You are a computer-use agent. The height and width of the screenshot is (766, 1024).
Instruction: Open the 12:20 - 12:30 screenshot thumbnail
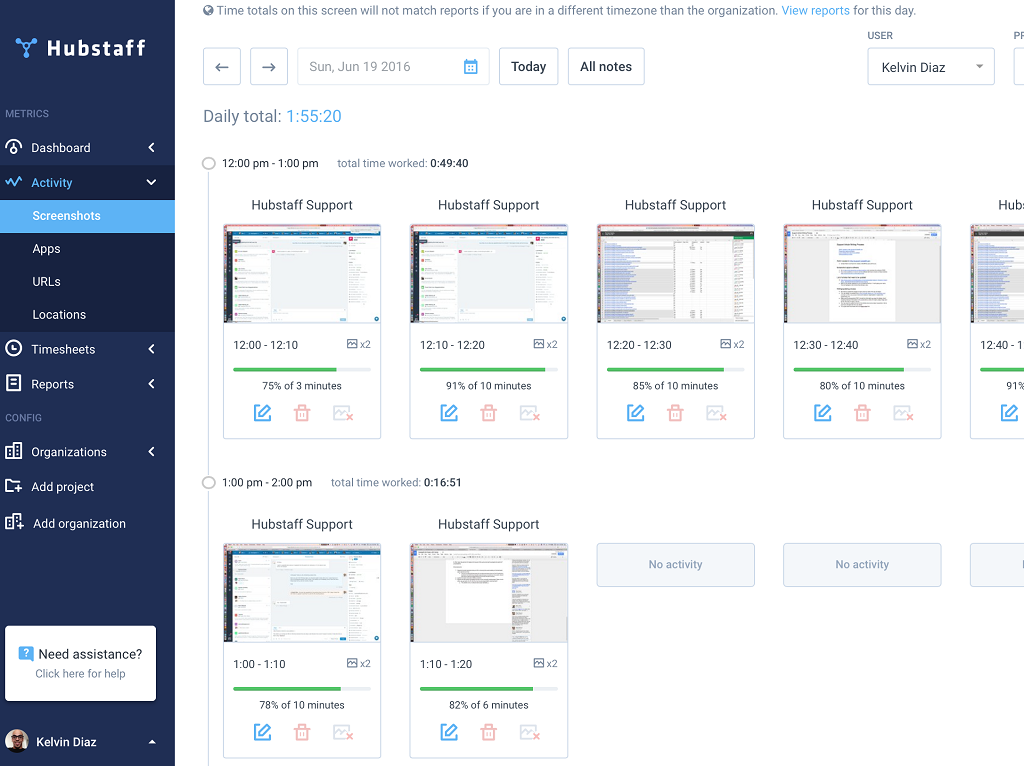click(675, 274)
